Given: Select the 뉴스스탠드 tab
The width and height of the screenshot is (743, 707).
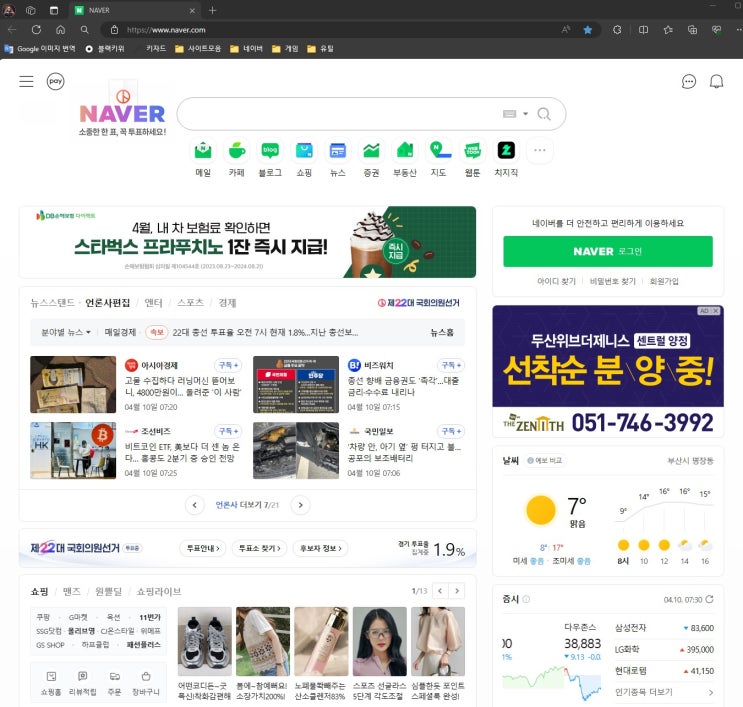Looking at the screenshot, I should pyautogui.click(x=53, y=303).
